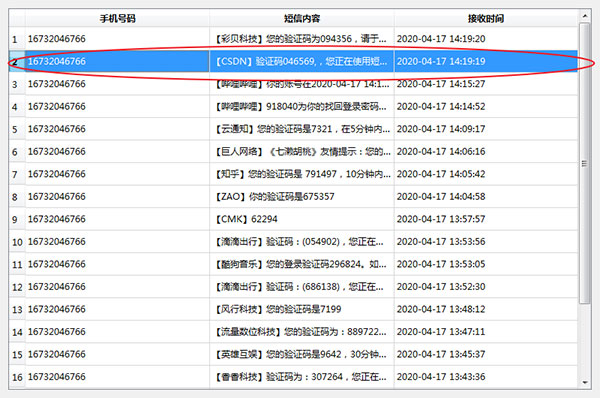Select the 滴滴出行 验证码 686138 message

302,287
